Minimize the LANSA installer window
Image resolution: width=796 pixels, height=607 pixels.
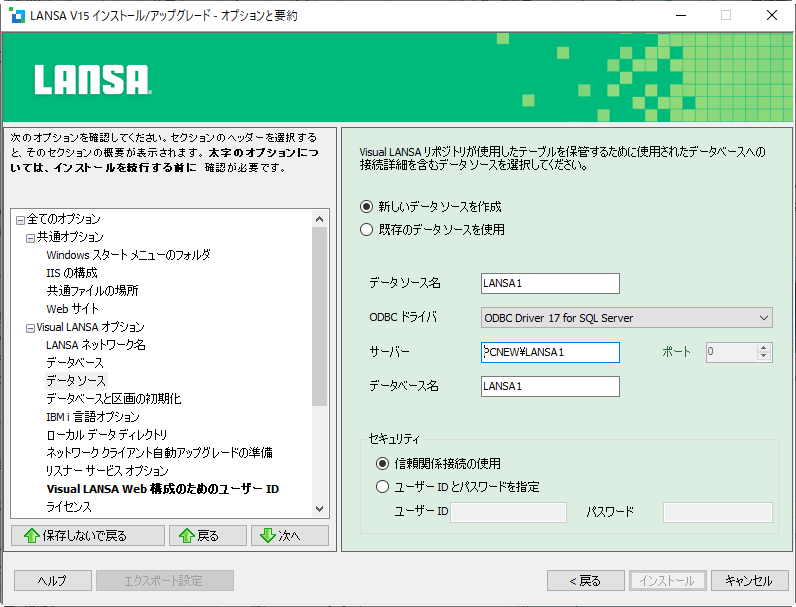681,15
